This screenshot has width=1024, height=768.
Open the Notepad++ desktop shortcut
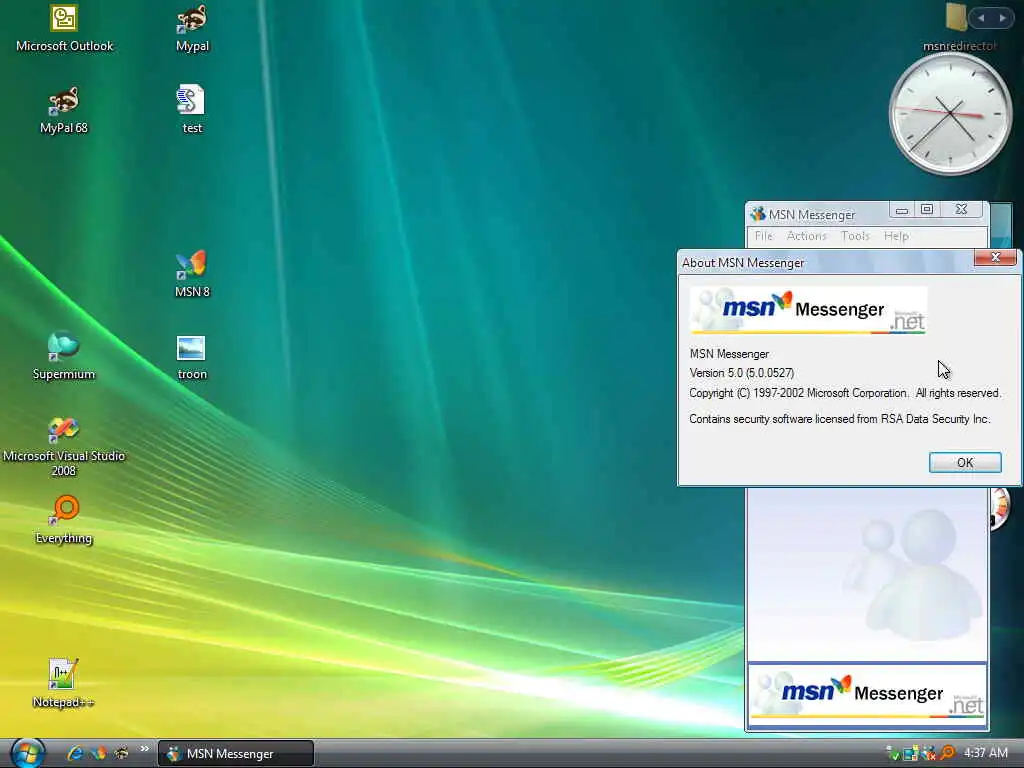point(63,683)
